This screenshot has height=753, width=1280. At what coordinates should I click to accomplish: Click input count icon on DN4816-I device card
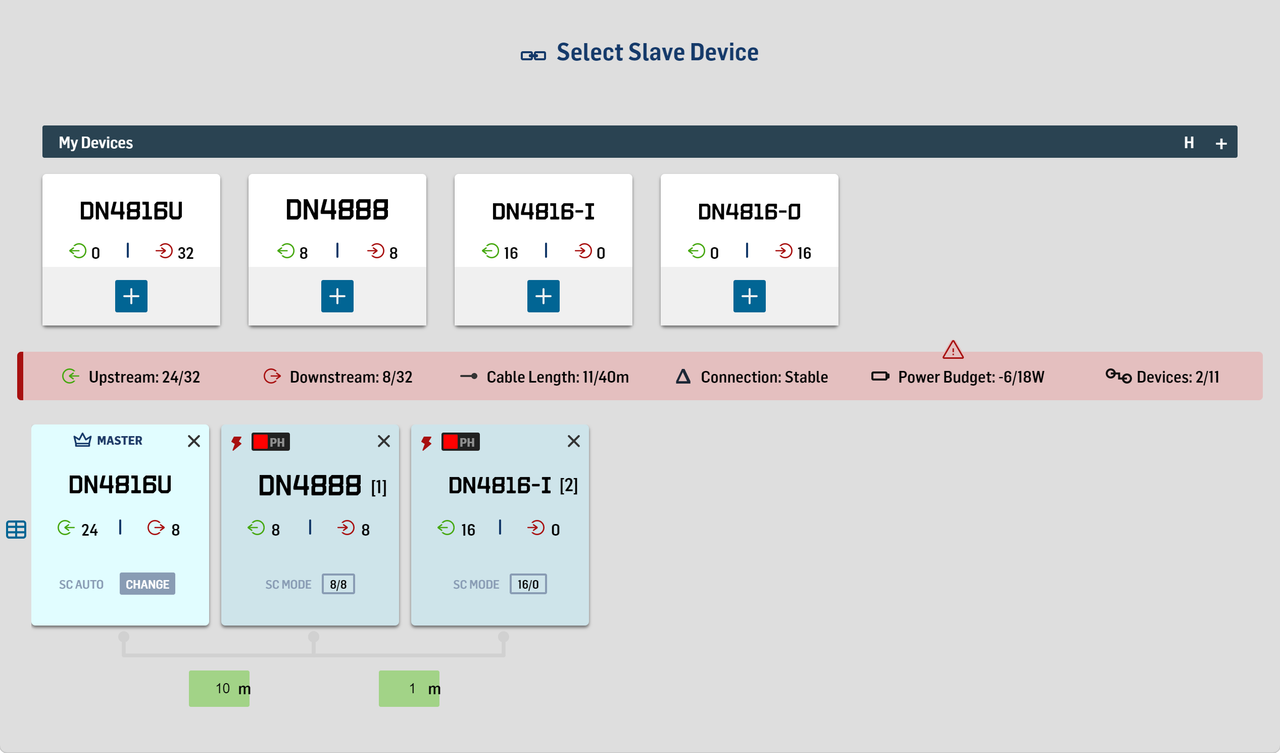(490, 251)
